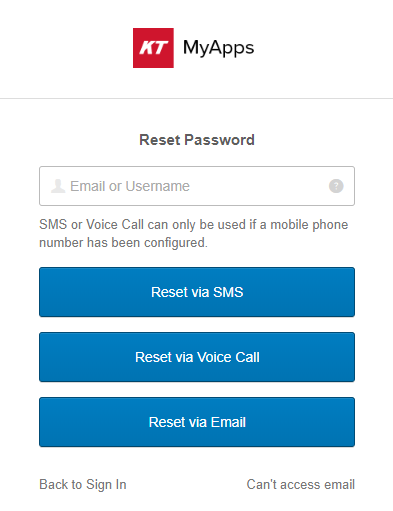Show username help tooltip via gray icon
This screenshot has width=393, height=511.
tap(336, 186)
